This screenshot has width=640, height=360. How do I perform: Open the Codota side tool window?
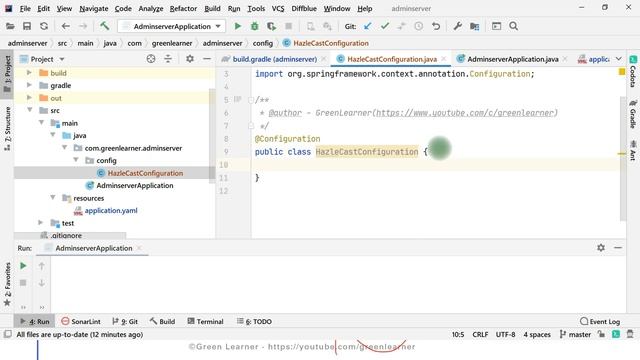[x=633, y=72]
